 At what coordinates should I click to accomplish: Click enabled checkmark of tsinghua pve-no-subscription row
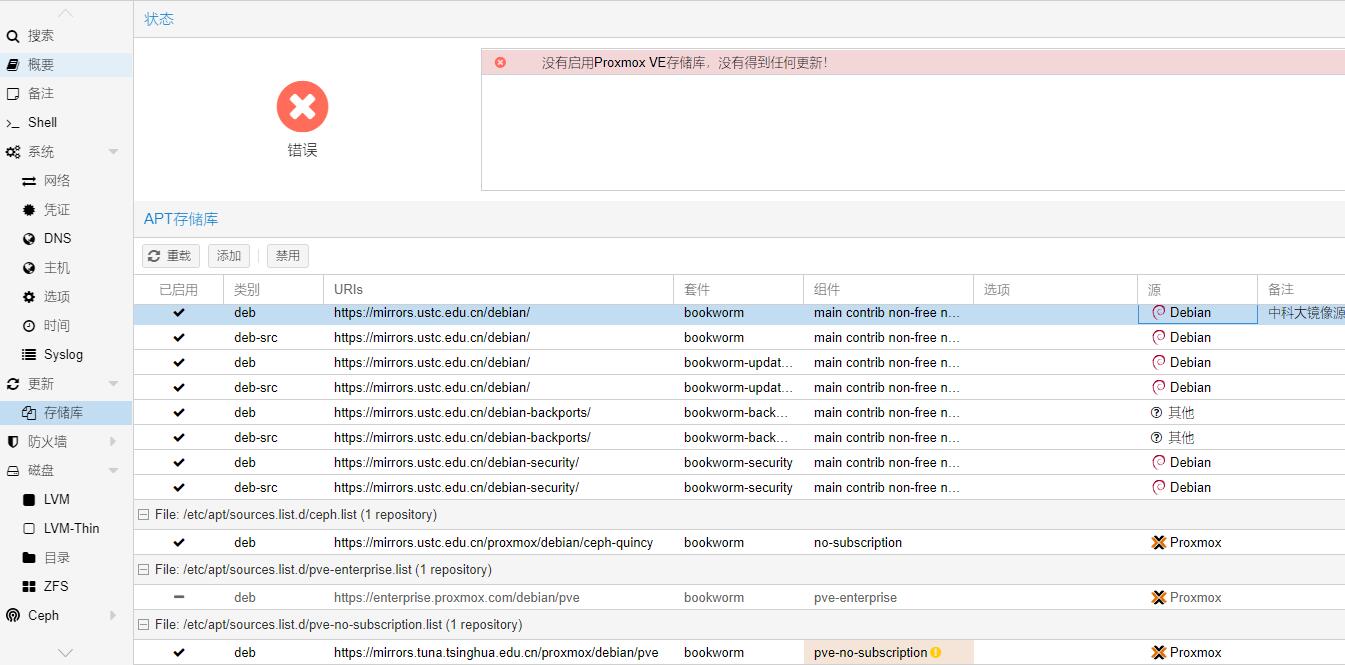point(179,653)
